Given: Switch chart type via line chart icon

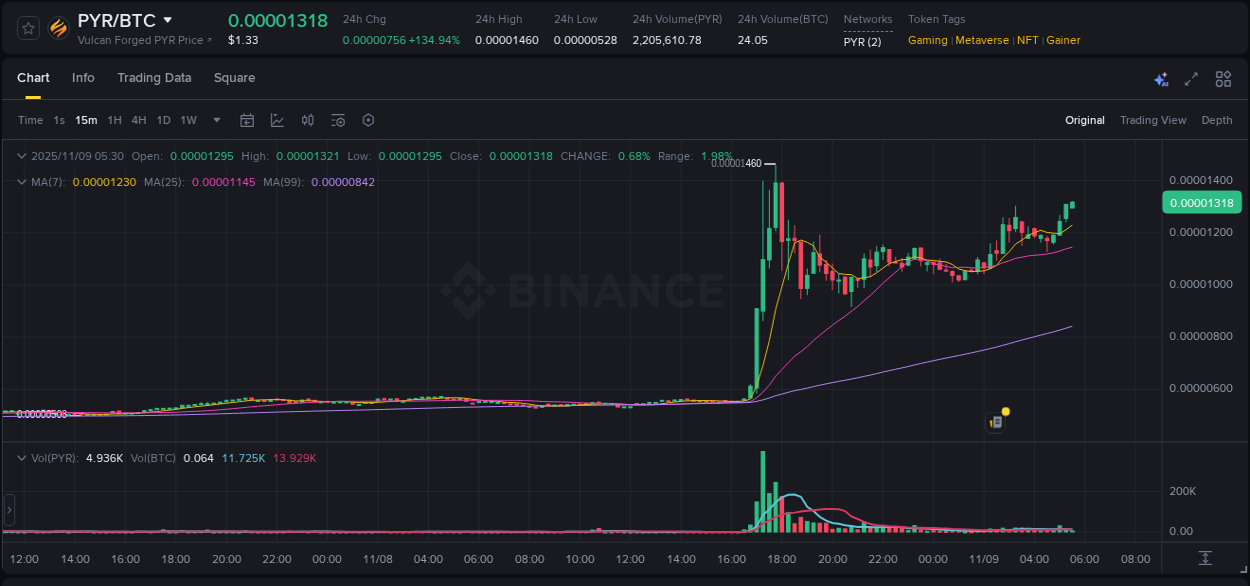Looking at the screenshot, I should 277,120.
